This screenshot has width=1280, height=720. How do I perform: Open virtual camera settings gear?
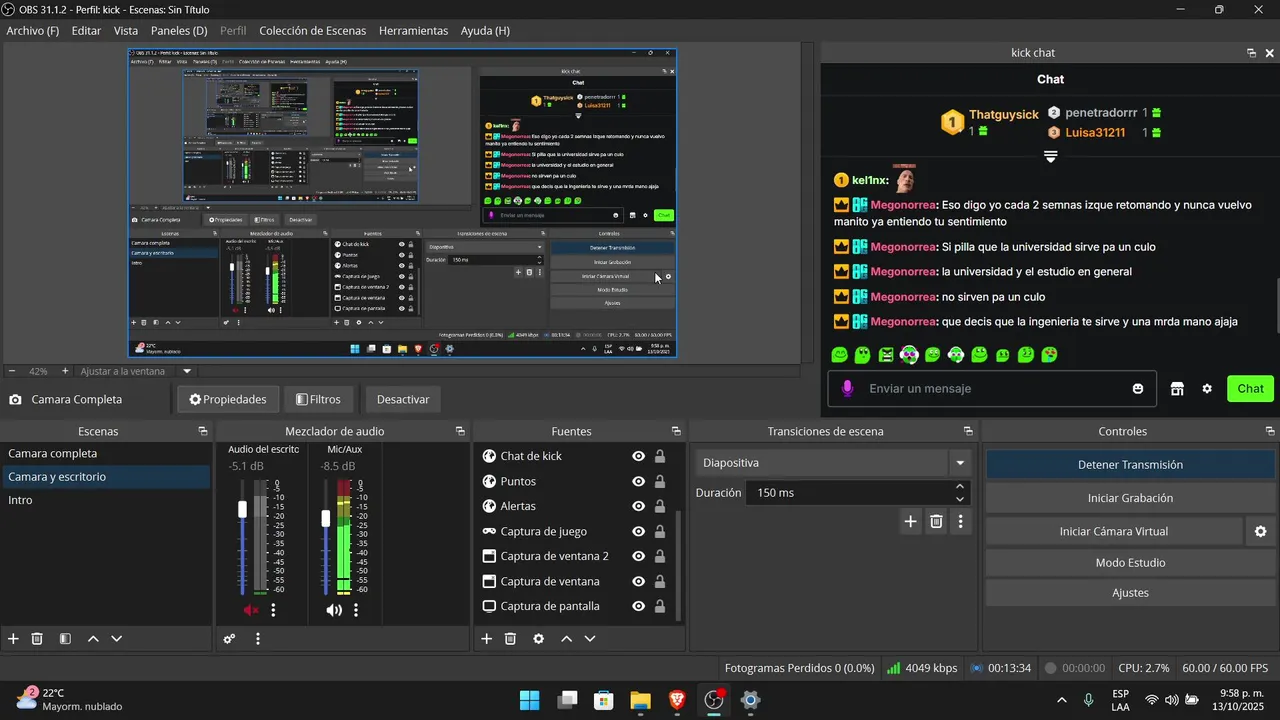1261,532
